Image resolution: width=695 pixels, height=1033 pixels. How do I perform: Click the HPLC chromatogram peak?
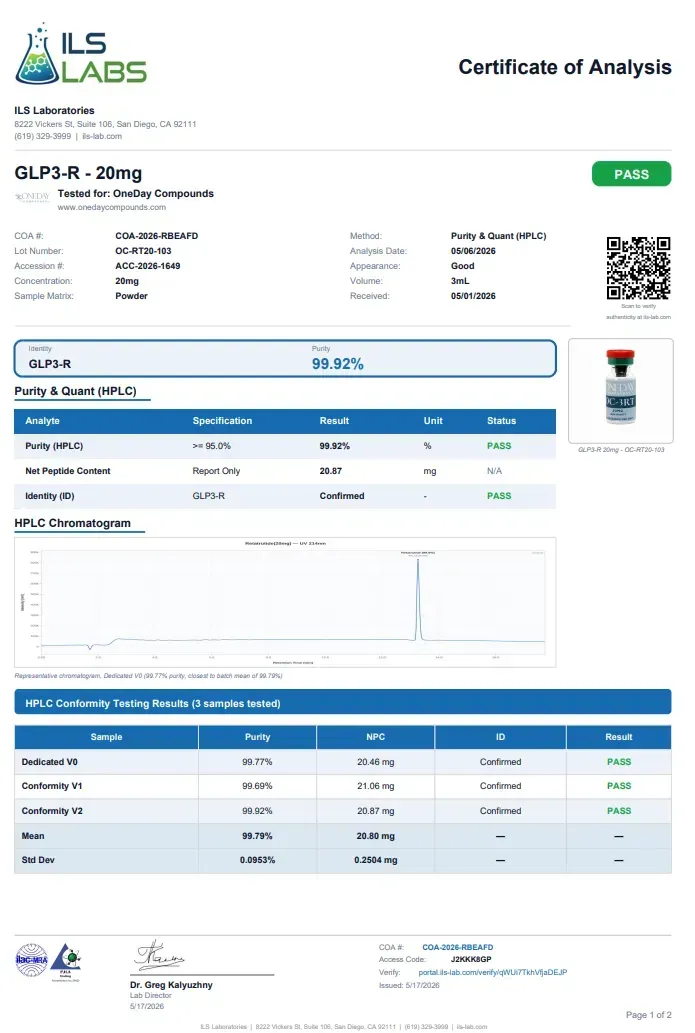(418, 598)
